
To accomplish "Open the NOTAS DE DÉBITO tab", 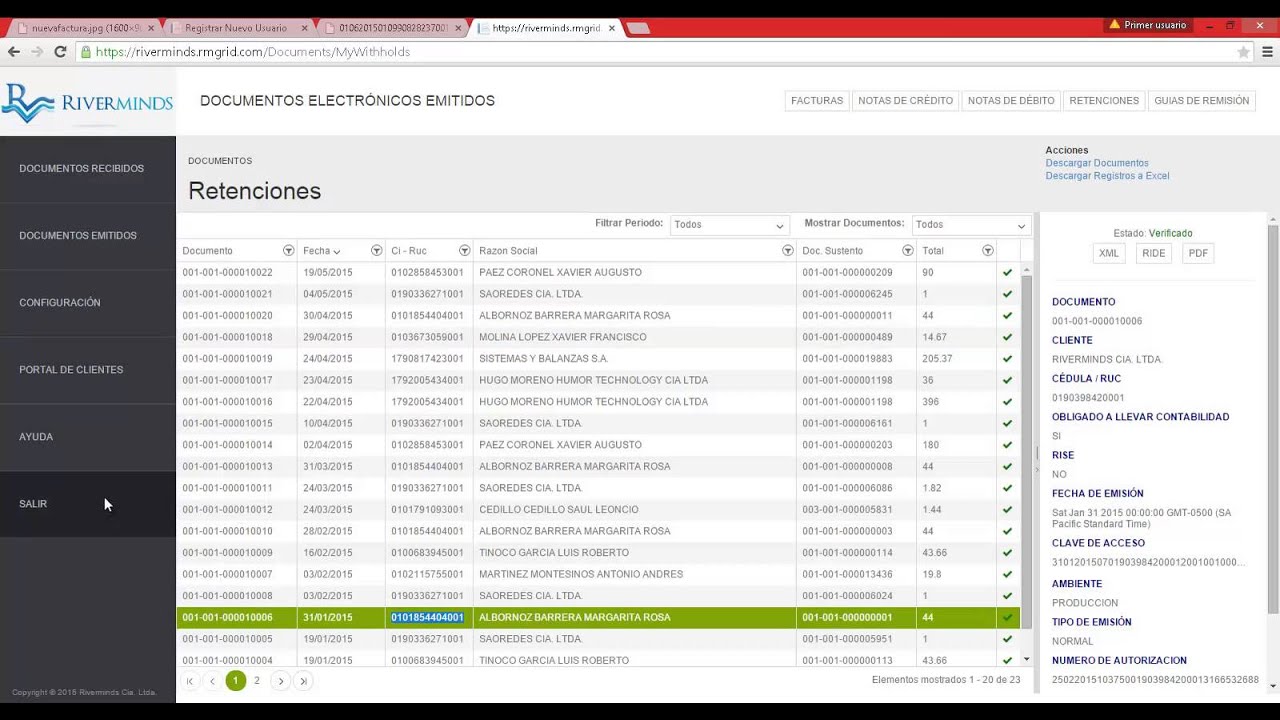I will pos(1011,101).
